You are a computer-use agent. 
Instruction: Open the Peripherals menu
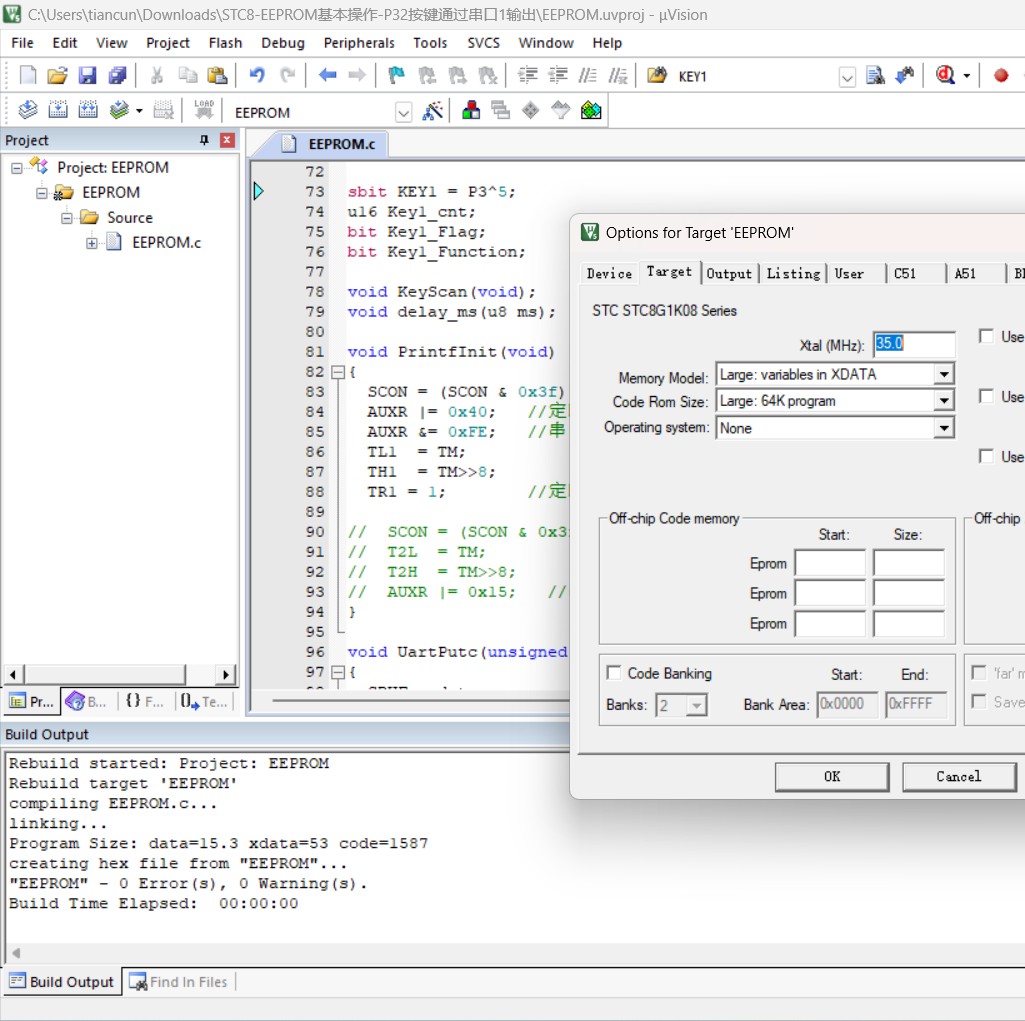pos(359,43)
